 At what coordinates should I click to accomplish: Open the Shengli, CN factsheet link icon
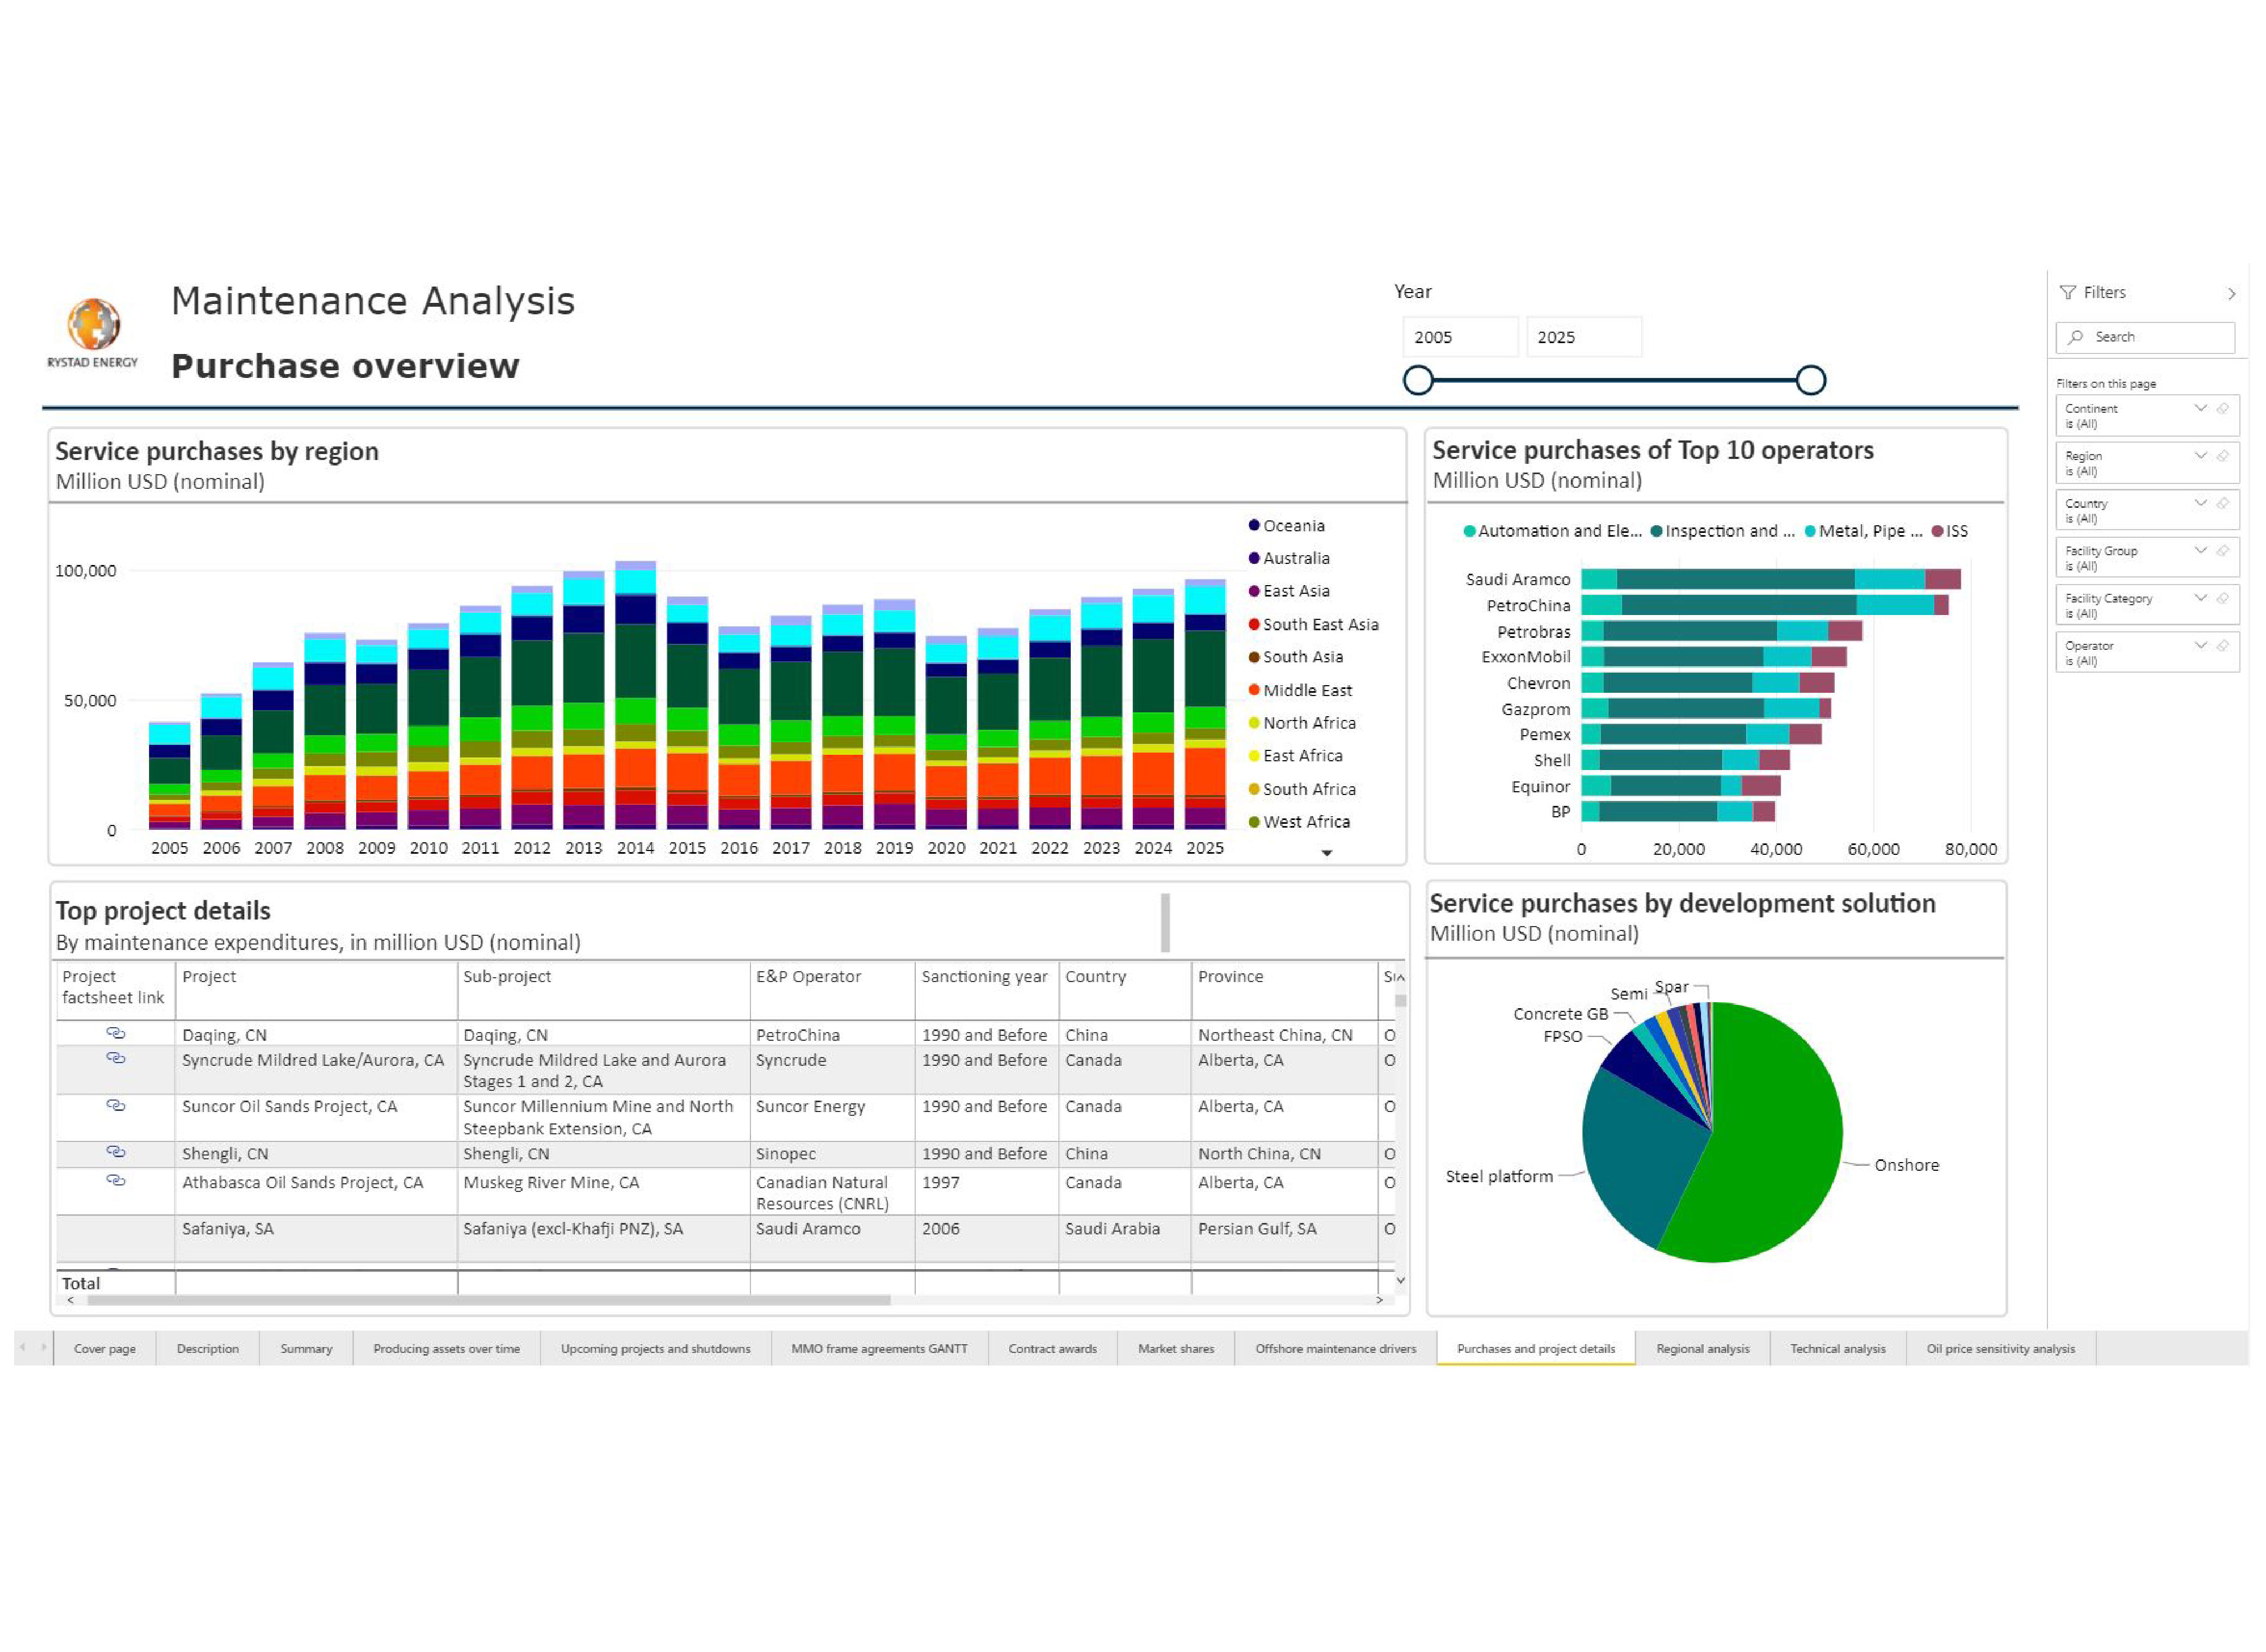point(116,1152)
